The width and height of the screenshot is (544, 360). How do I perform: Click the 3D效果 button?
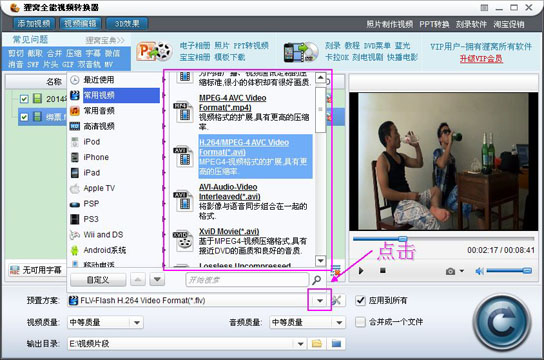coord(127,24)
